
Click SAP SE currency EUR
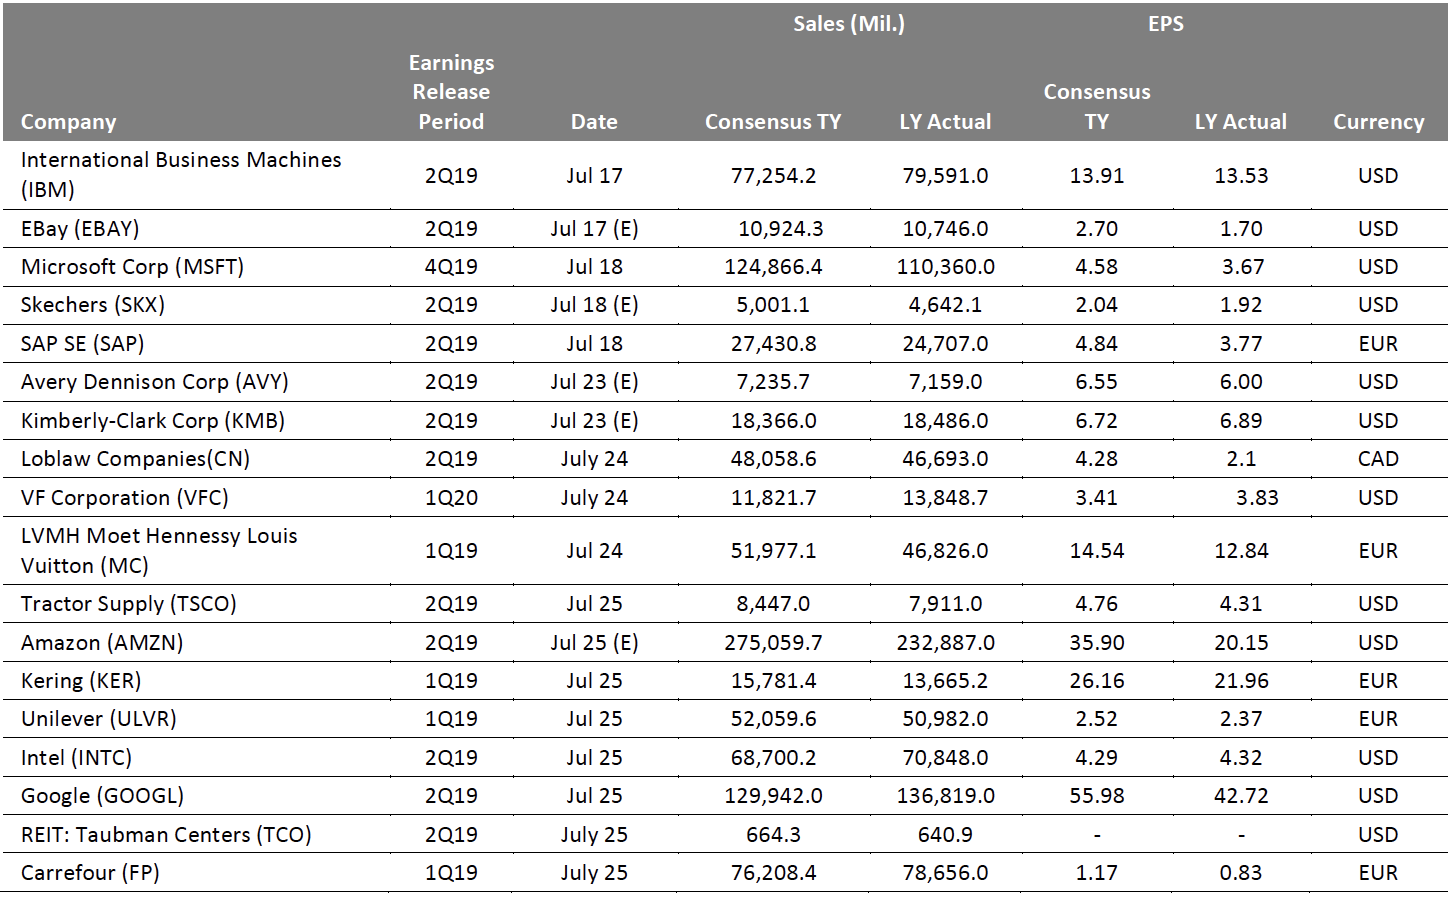[x=1378, y=344]
